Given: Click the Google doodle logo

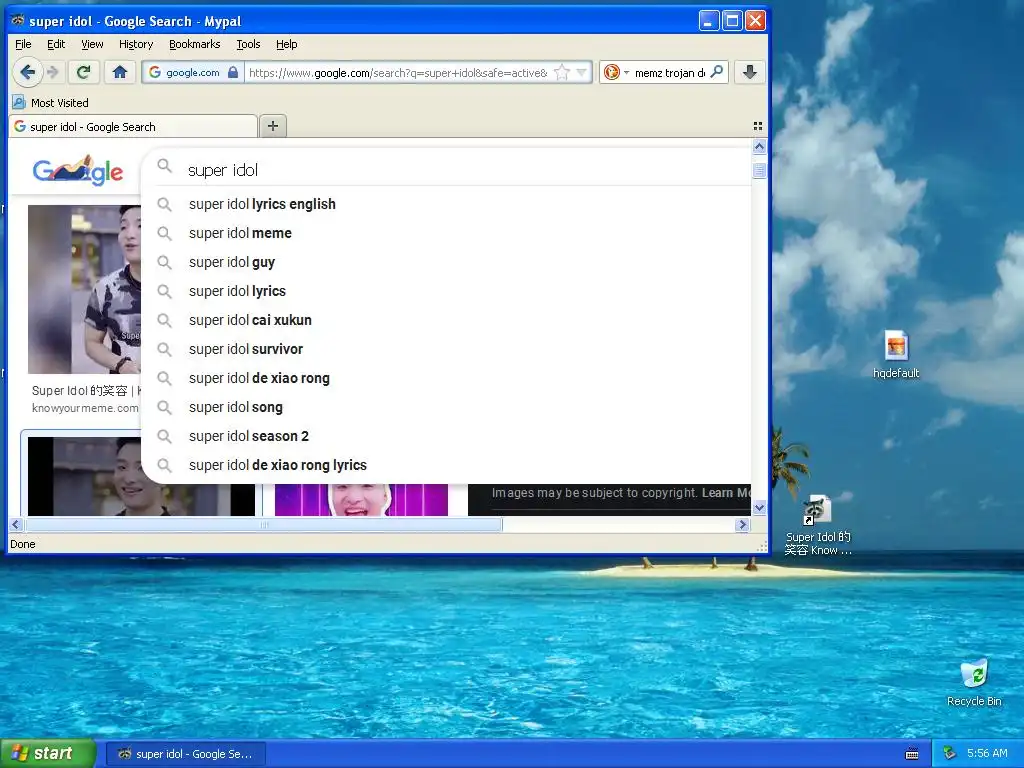Looking at the screenshot, I should pos(78,170).
